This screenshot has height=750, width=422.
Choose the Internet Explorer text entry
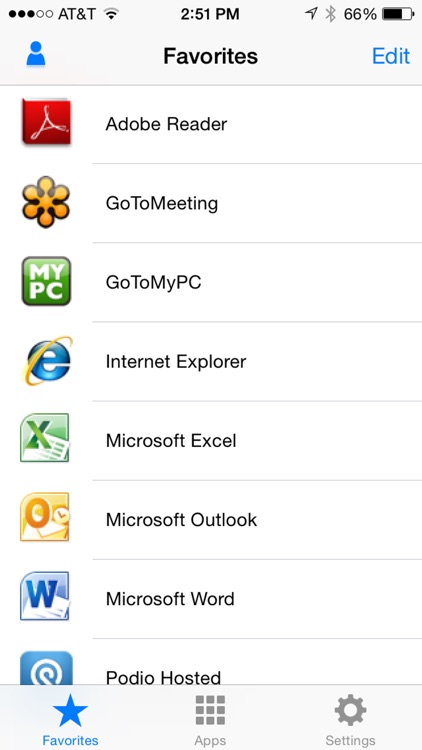(176, 362)
